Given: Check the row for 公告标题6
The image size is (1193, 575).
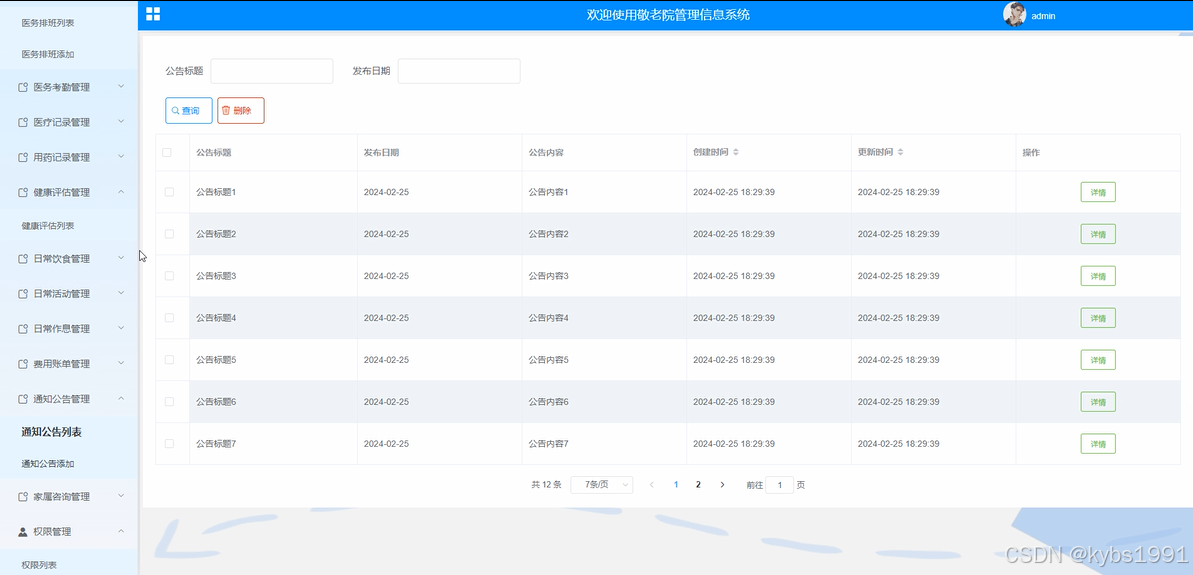Looking at the screenshot, I should (x=169, y=401).
